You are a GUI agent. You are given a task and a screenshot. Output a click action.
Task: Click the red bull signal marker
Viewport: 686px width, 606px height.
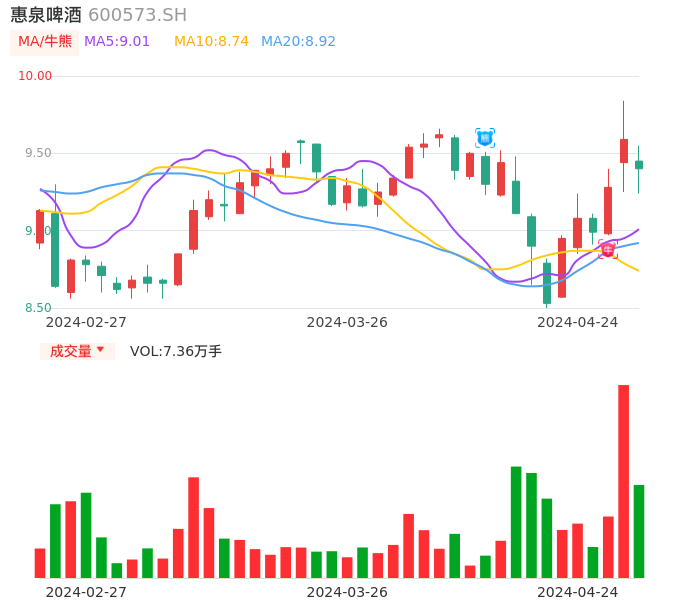tap(608, 249)
